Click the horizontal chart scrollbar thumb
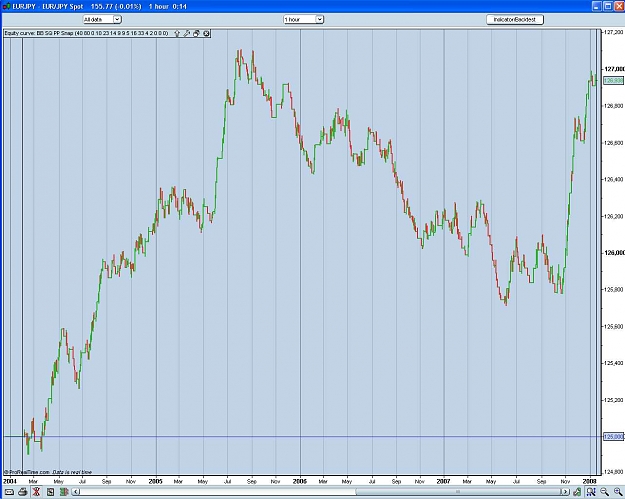The height and width of the screenshot is (499, 625). click(x=458, y=492)
